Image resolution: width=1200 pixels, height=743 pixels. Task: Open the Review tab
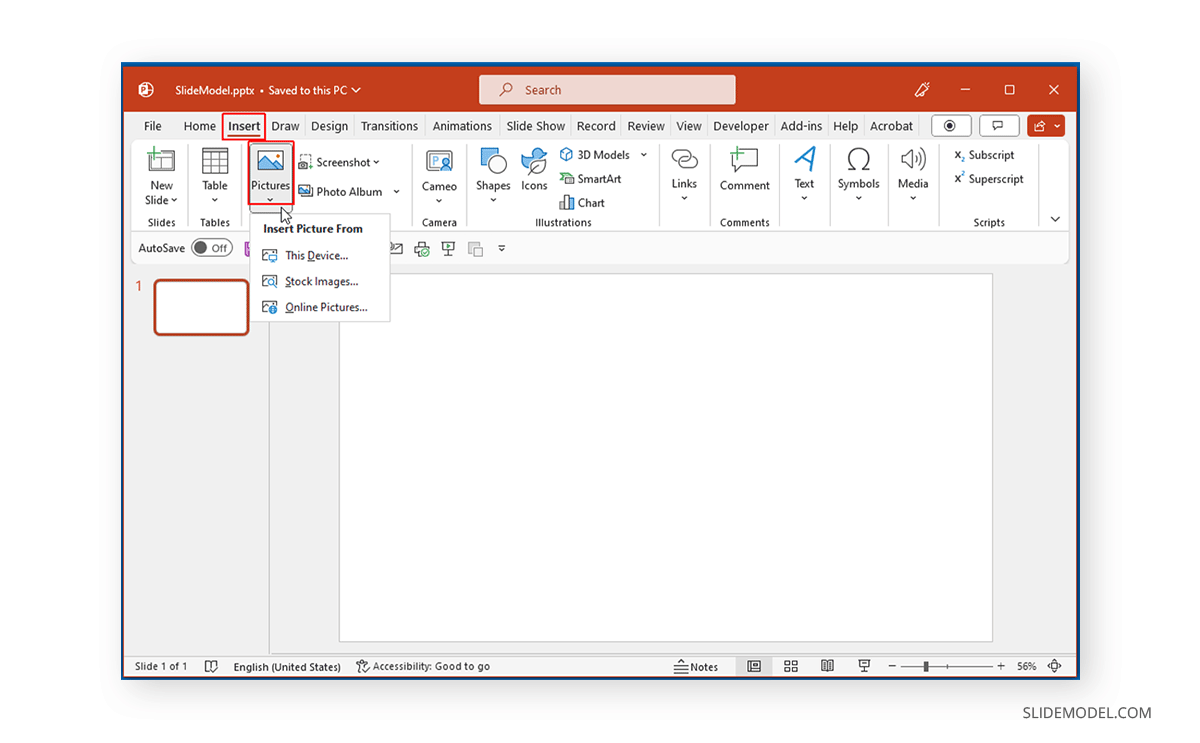pyautogui.click(x=645, y=125)
